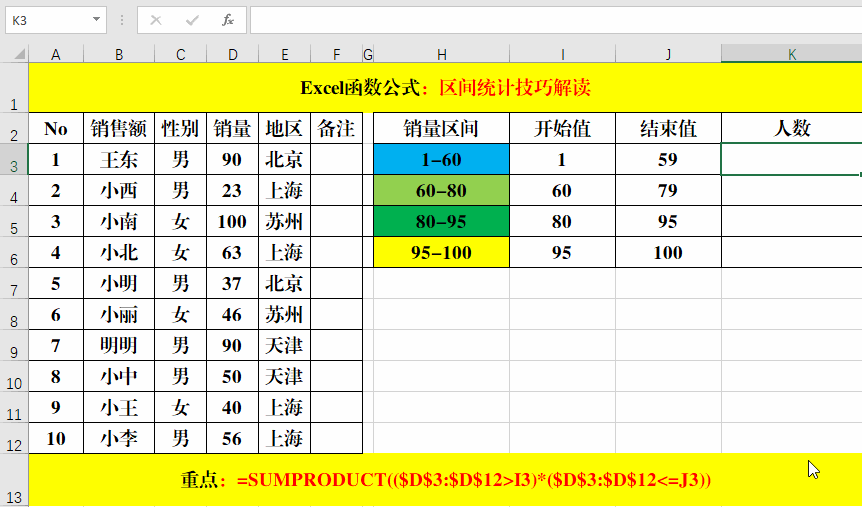Click the light green 60–80 cell
The image size is (862, 507).
point(441,190)
